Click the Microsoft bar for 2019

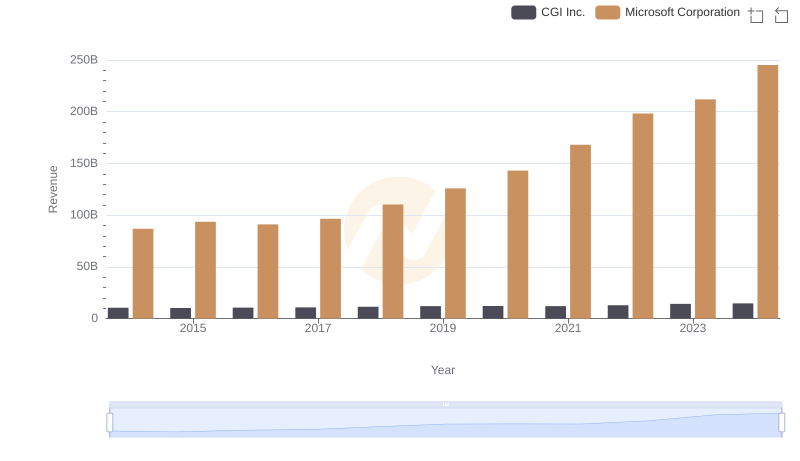(x=455, y=253)
